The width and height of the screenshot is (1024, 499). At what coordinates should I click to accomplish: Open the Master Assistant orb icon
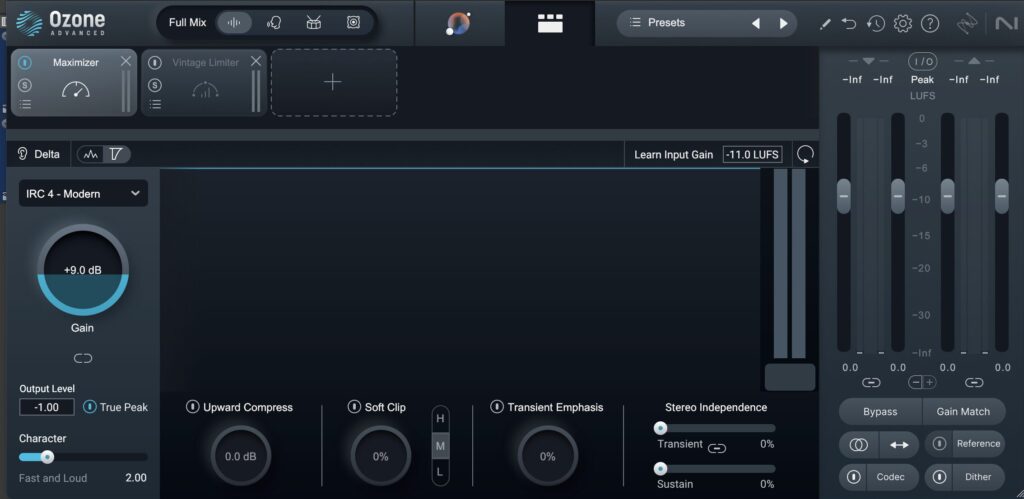(459, 23)
